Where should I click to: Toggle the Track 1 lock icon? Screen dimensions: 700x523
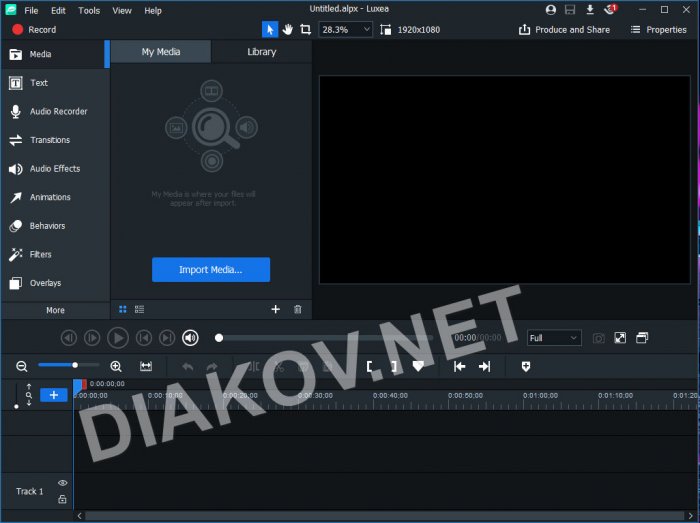click(62, 499)
